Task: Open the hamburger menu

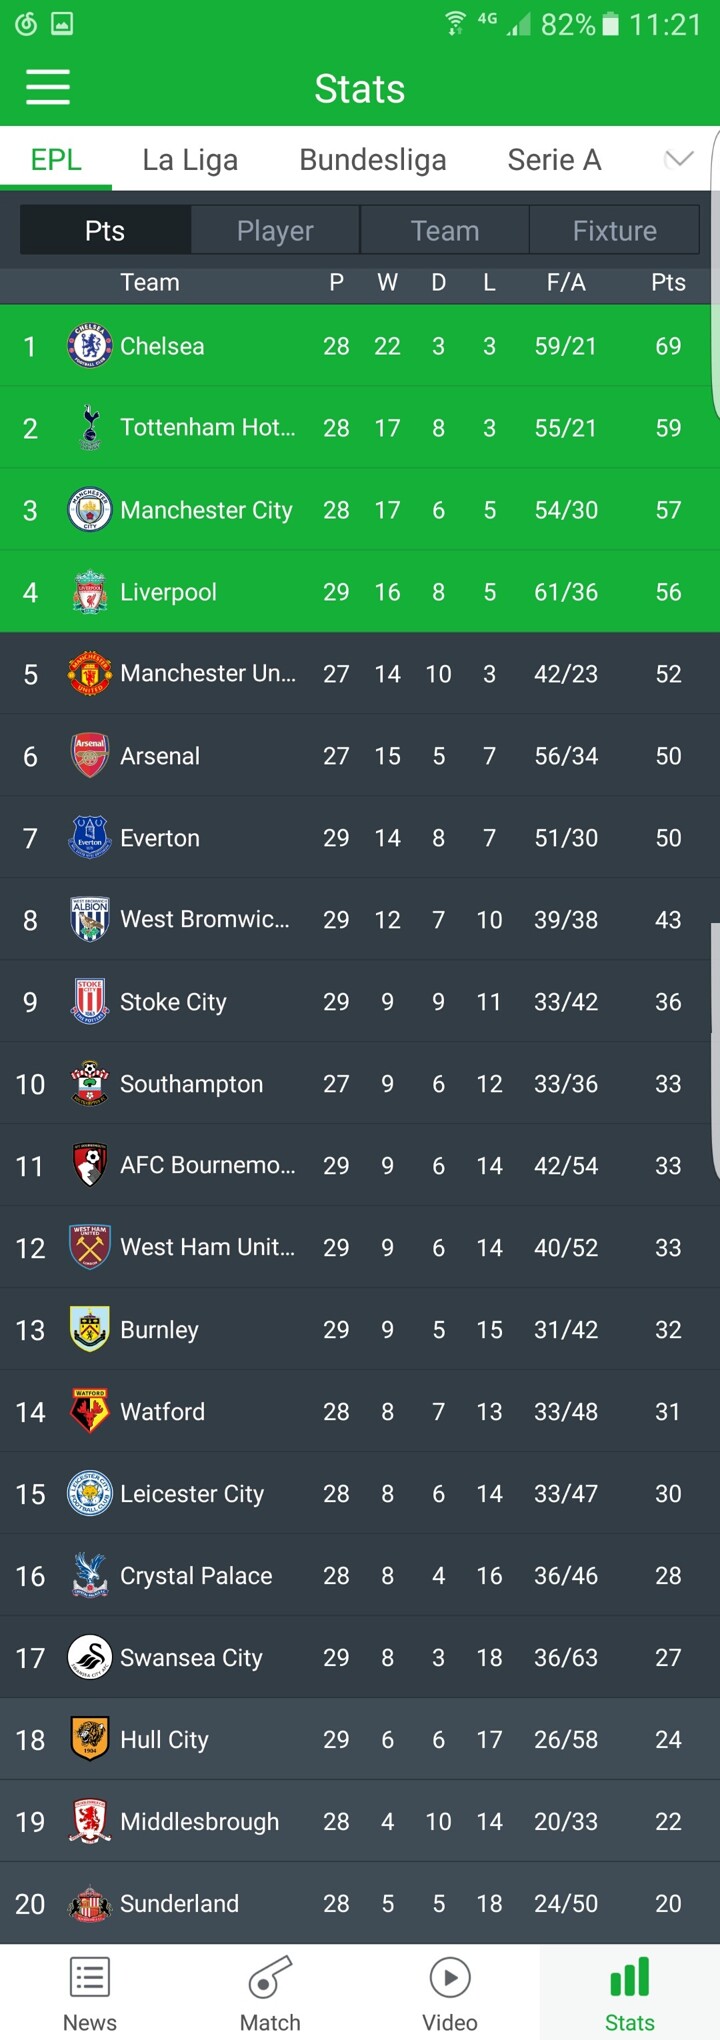Action: point(48,87)
